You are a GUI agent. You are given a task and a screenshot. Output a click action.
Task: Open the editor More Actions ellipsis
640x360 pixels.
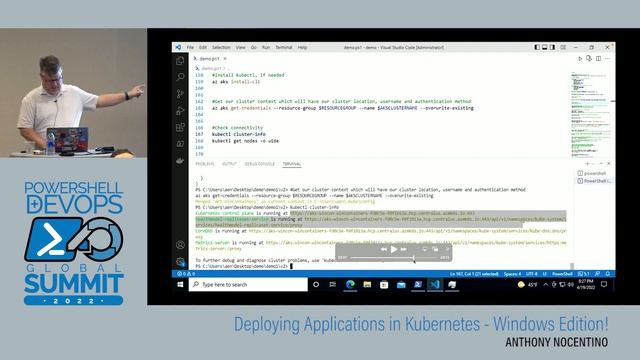click(608, 59)
